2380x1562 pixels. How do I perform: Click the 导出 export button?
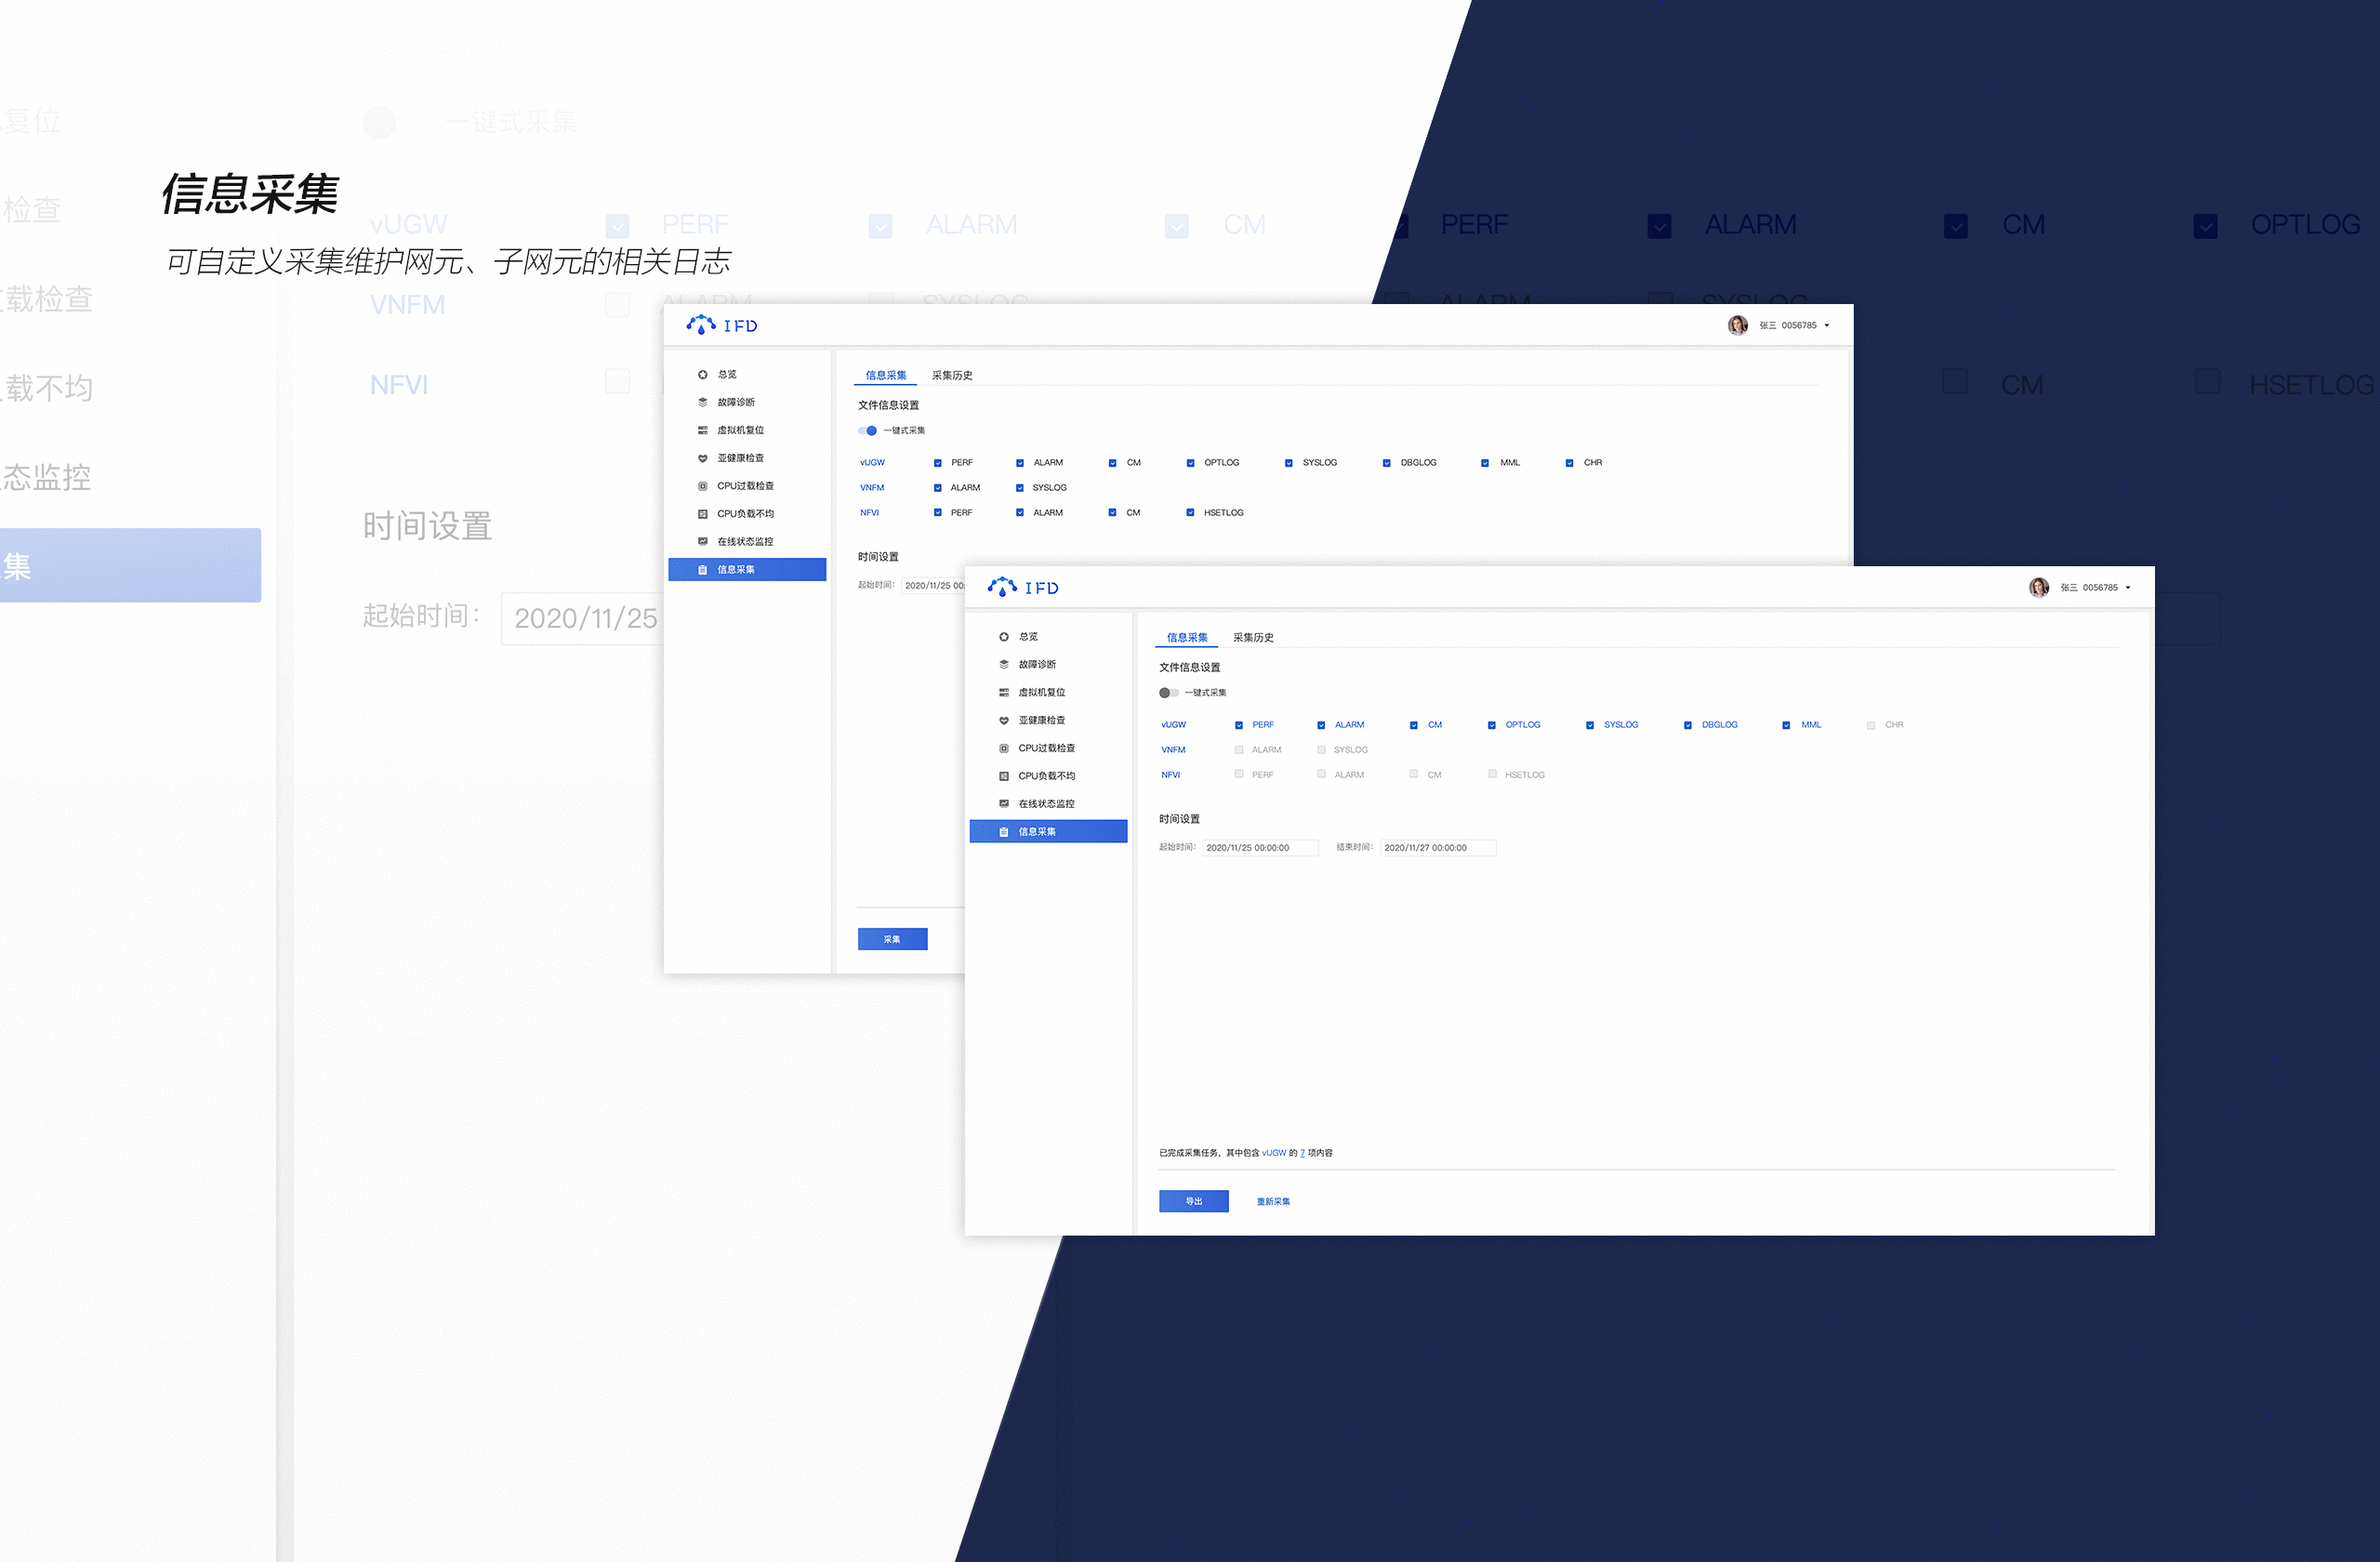(1193, 1201)
